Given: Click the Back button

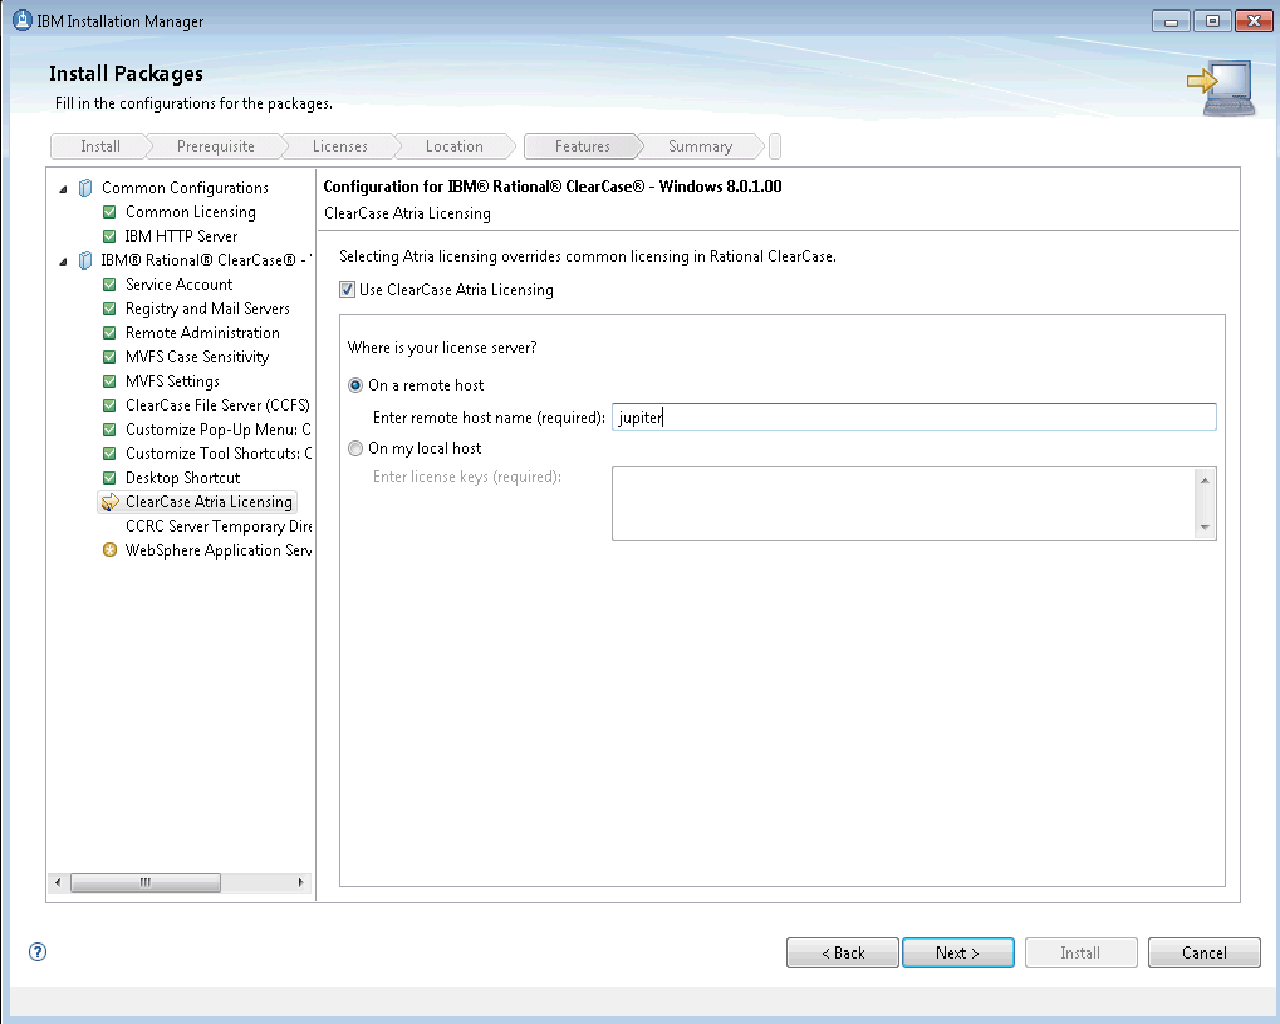Looking at the screenshot, I should [843, 953].
